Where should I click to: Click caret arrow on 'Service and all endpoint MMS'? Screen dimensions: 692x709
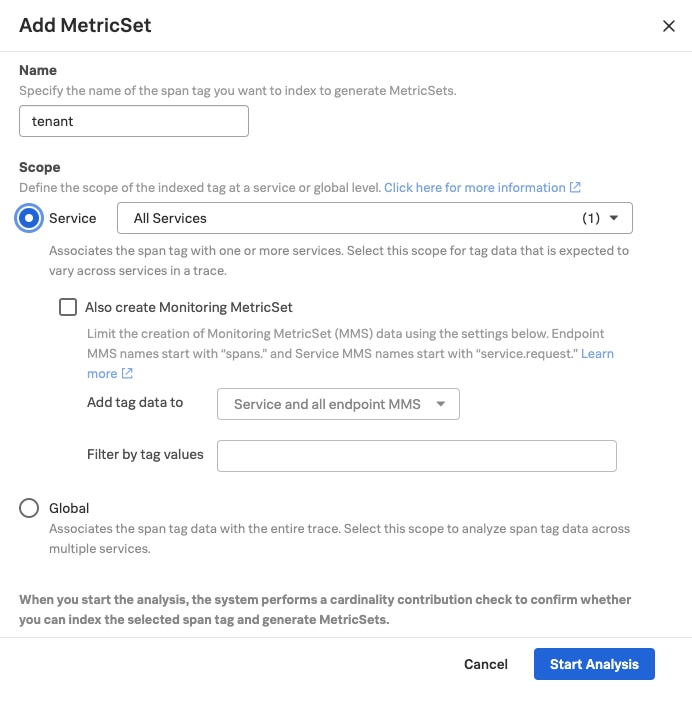441,404
